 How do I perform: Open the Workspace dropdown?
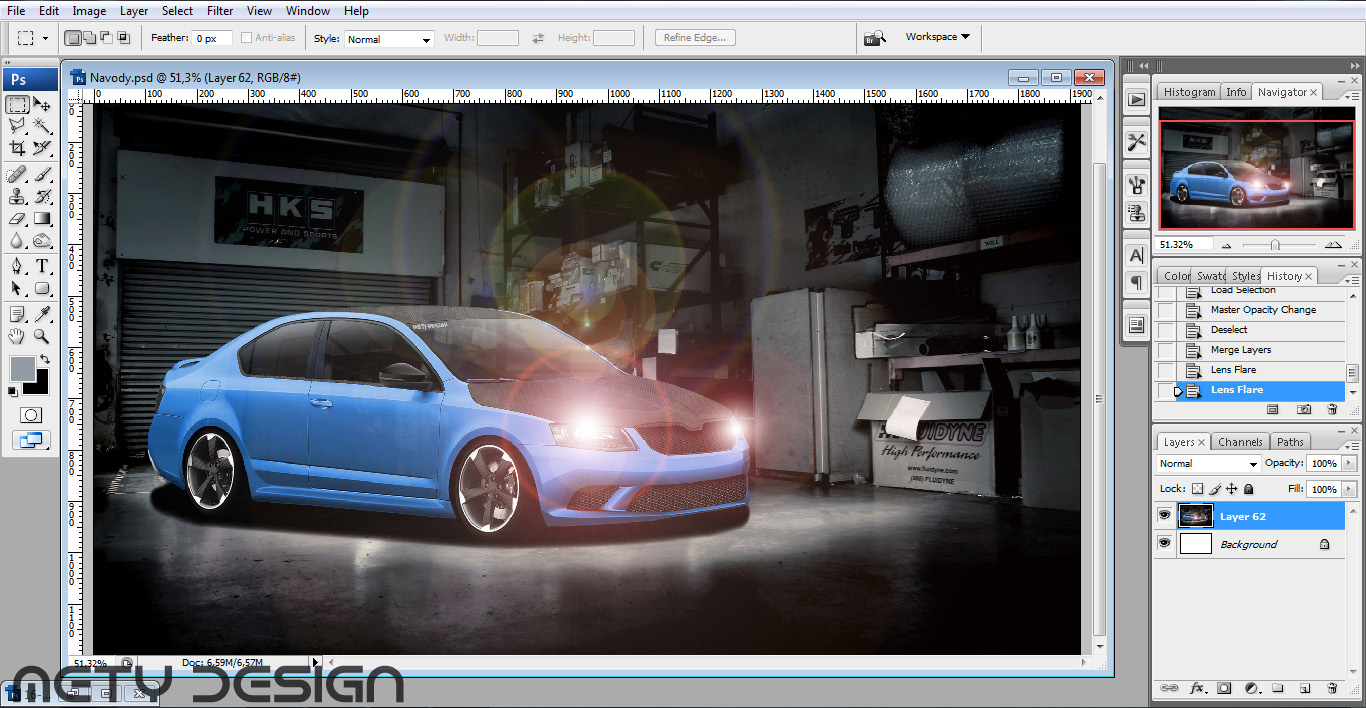click(x=937, y=37)
